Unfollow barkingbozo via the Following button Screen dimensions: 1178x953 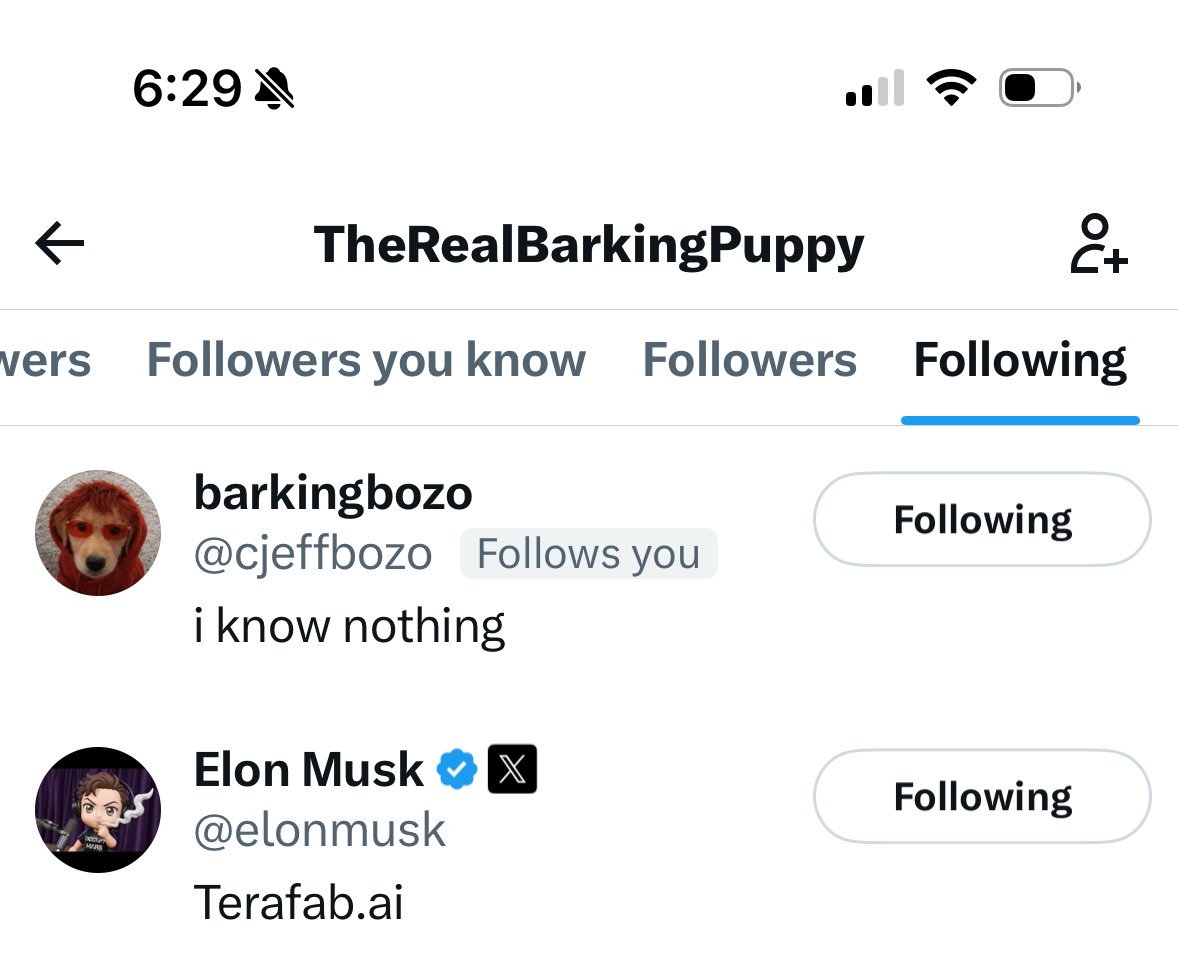pos(982,520)
